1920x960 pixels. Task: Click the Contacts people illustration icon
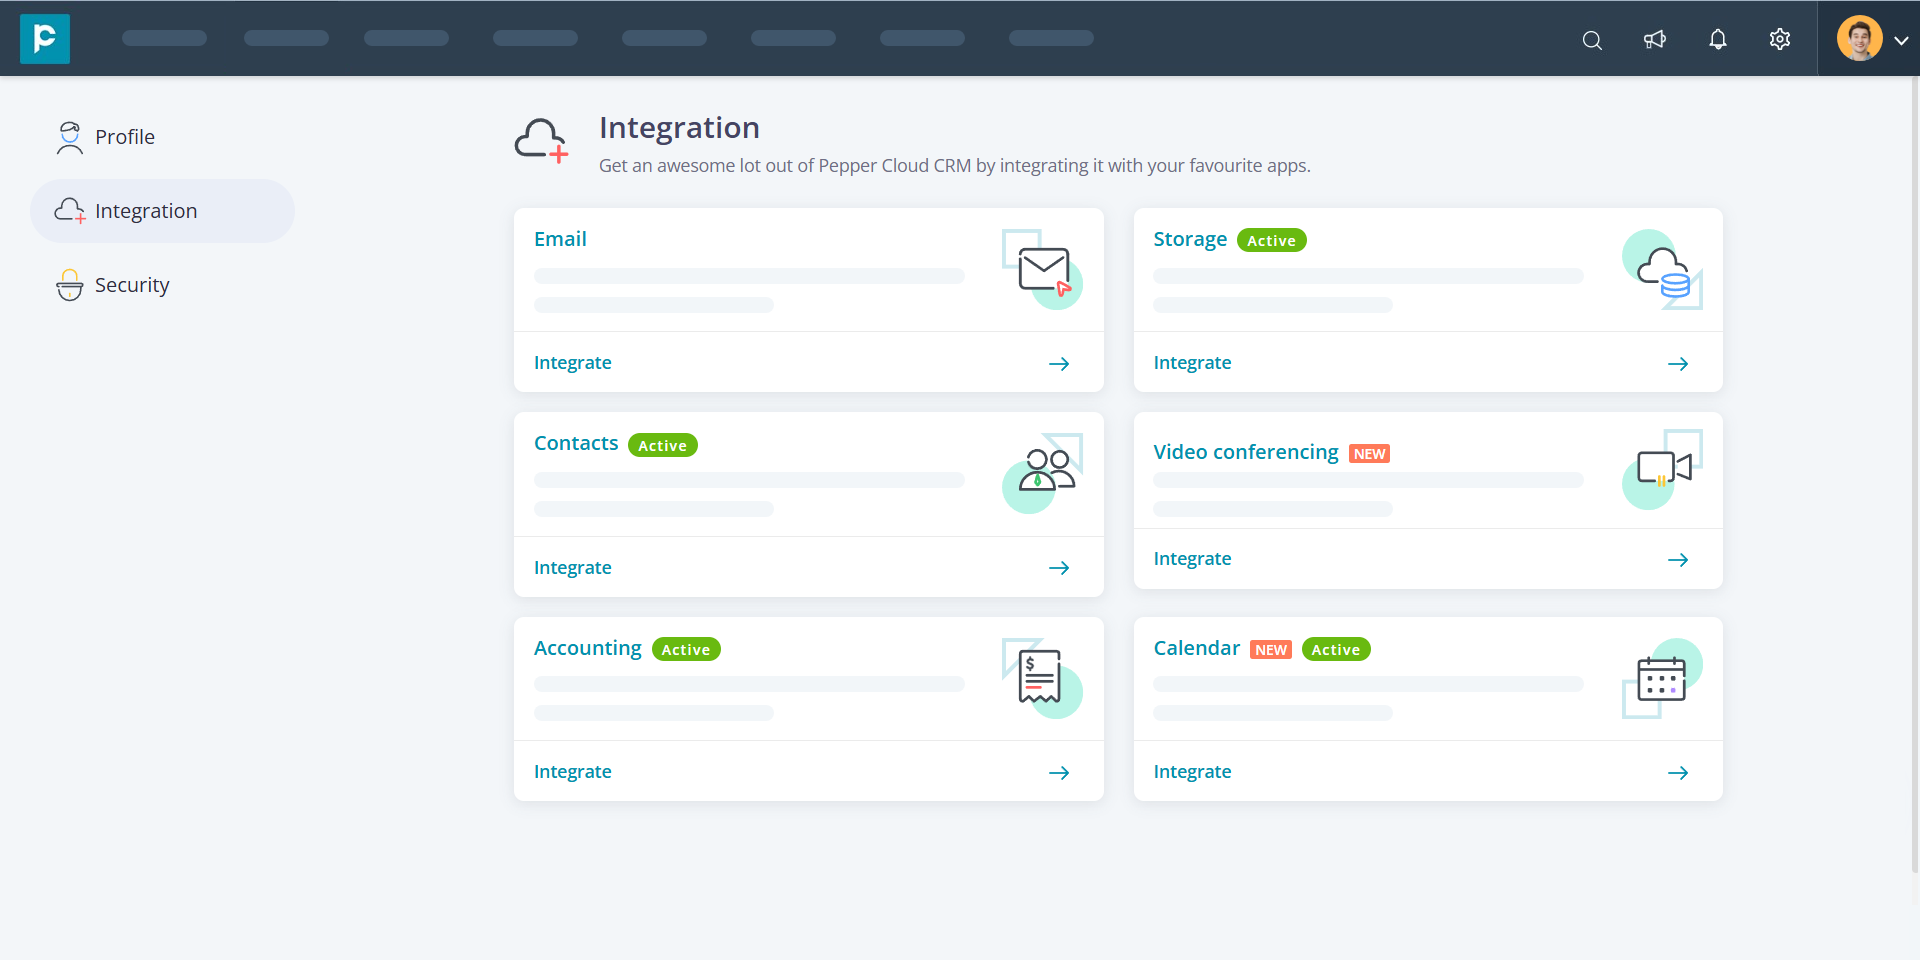click(x=1043, y=473)
